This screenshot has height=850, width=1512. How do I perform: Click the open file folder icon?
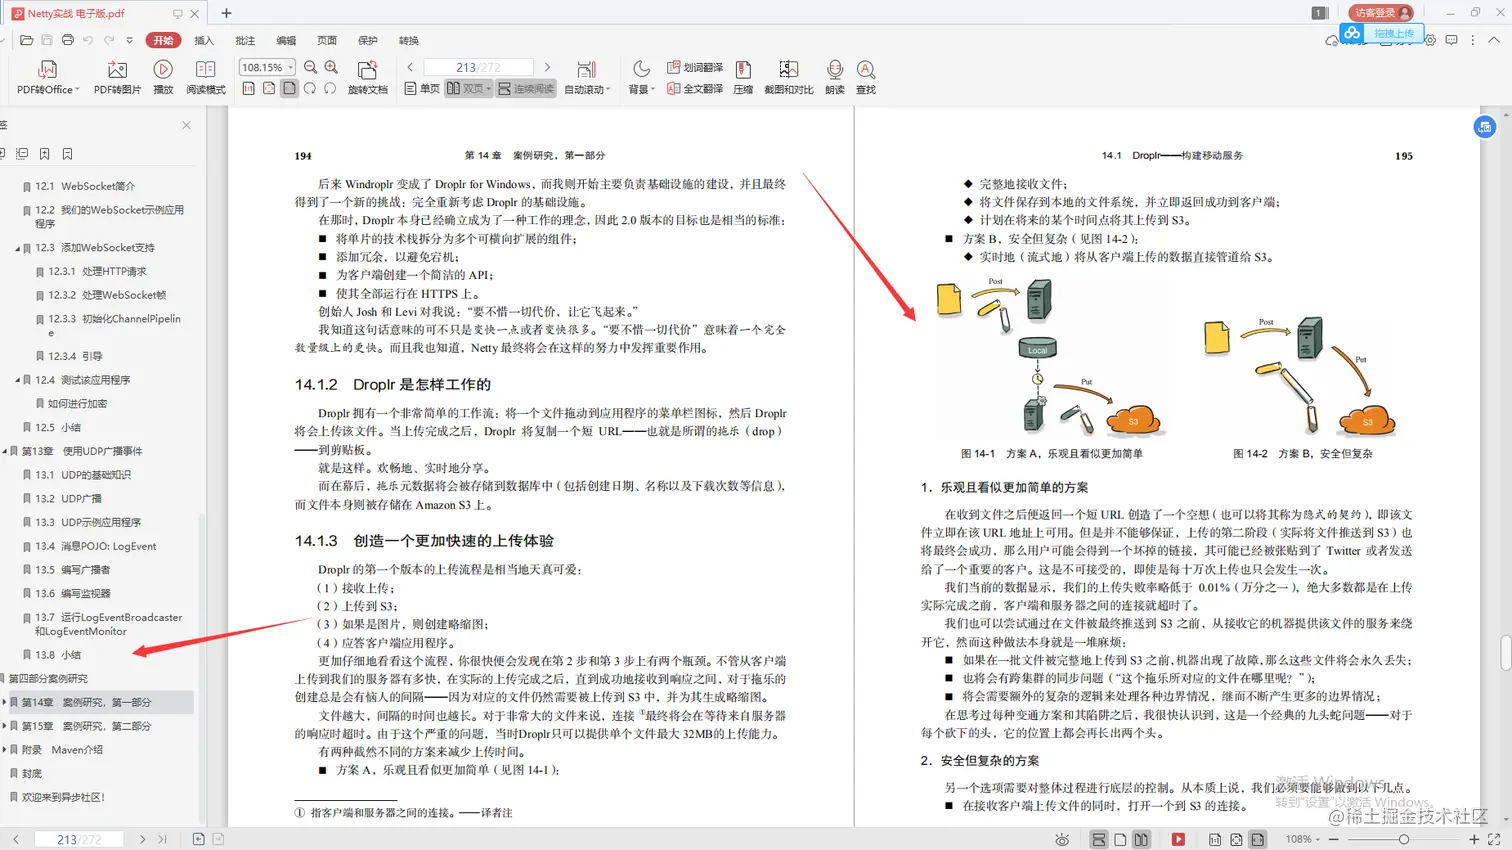point(27,40)
